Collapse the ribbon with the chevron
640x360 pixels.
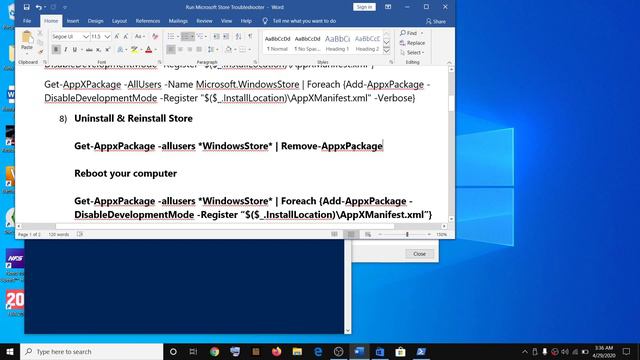coord(449,62)
